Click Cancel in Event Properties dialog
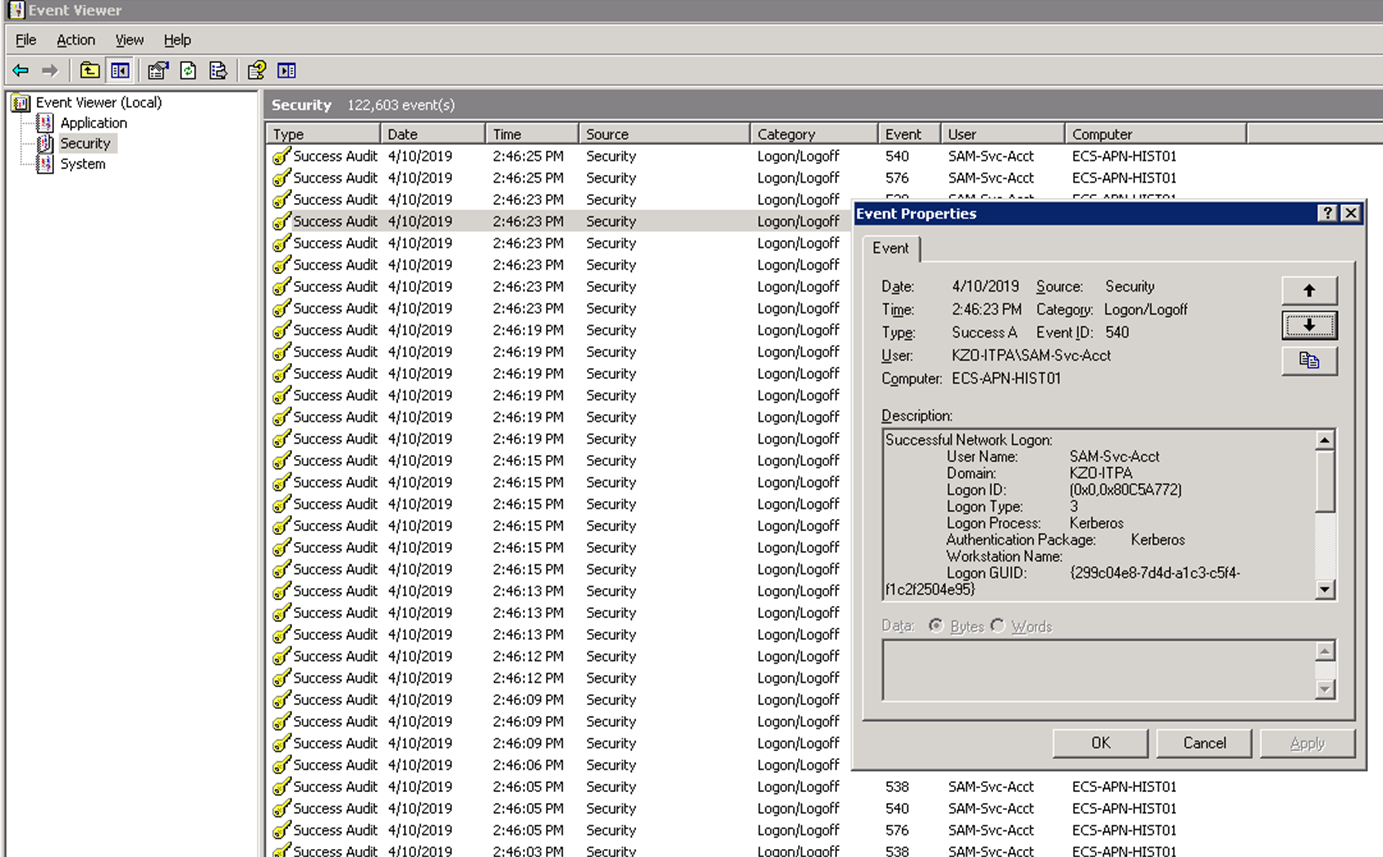This screenshot has width=1383, height=857. (1204, 743)
